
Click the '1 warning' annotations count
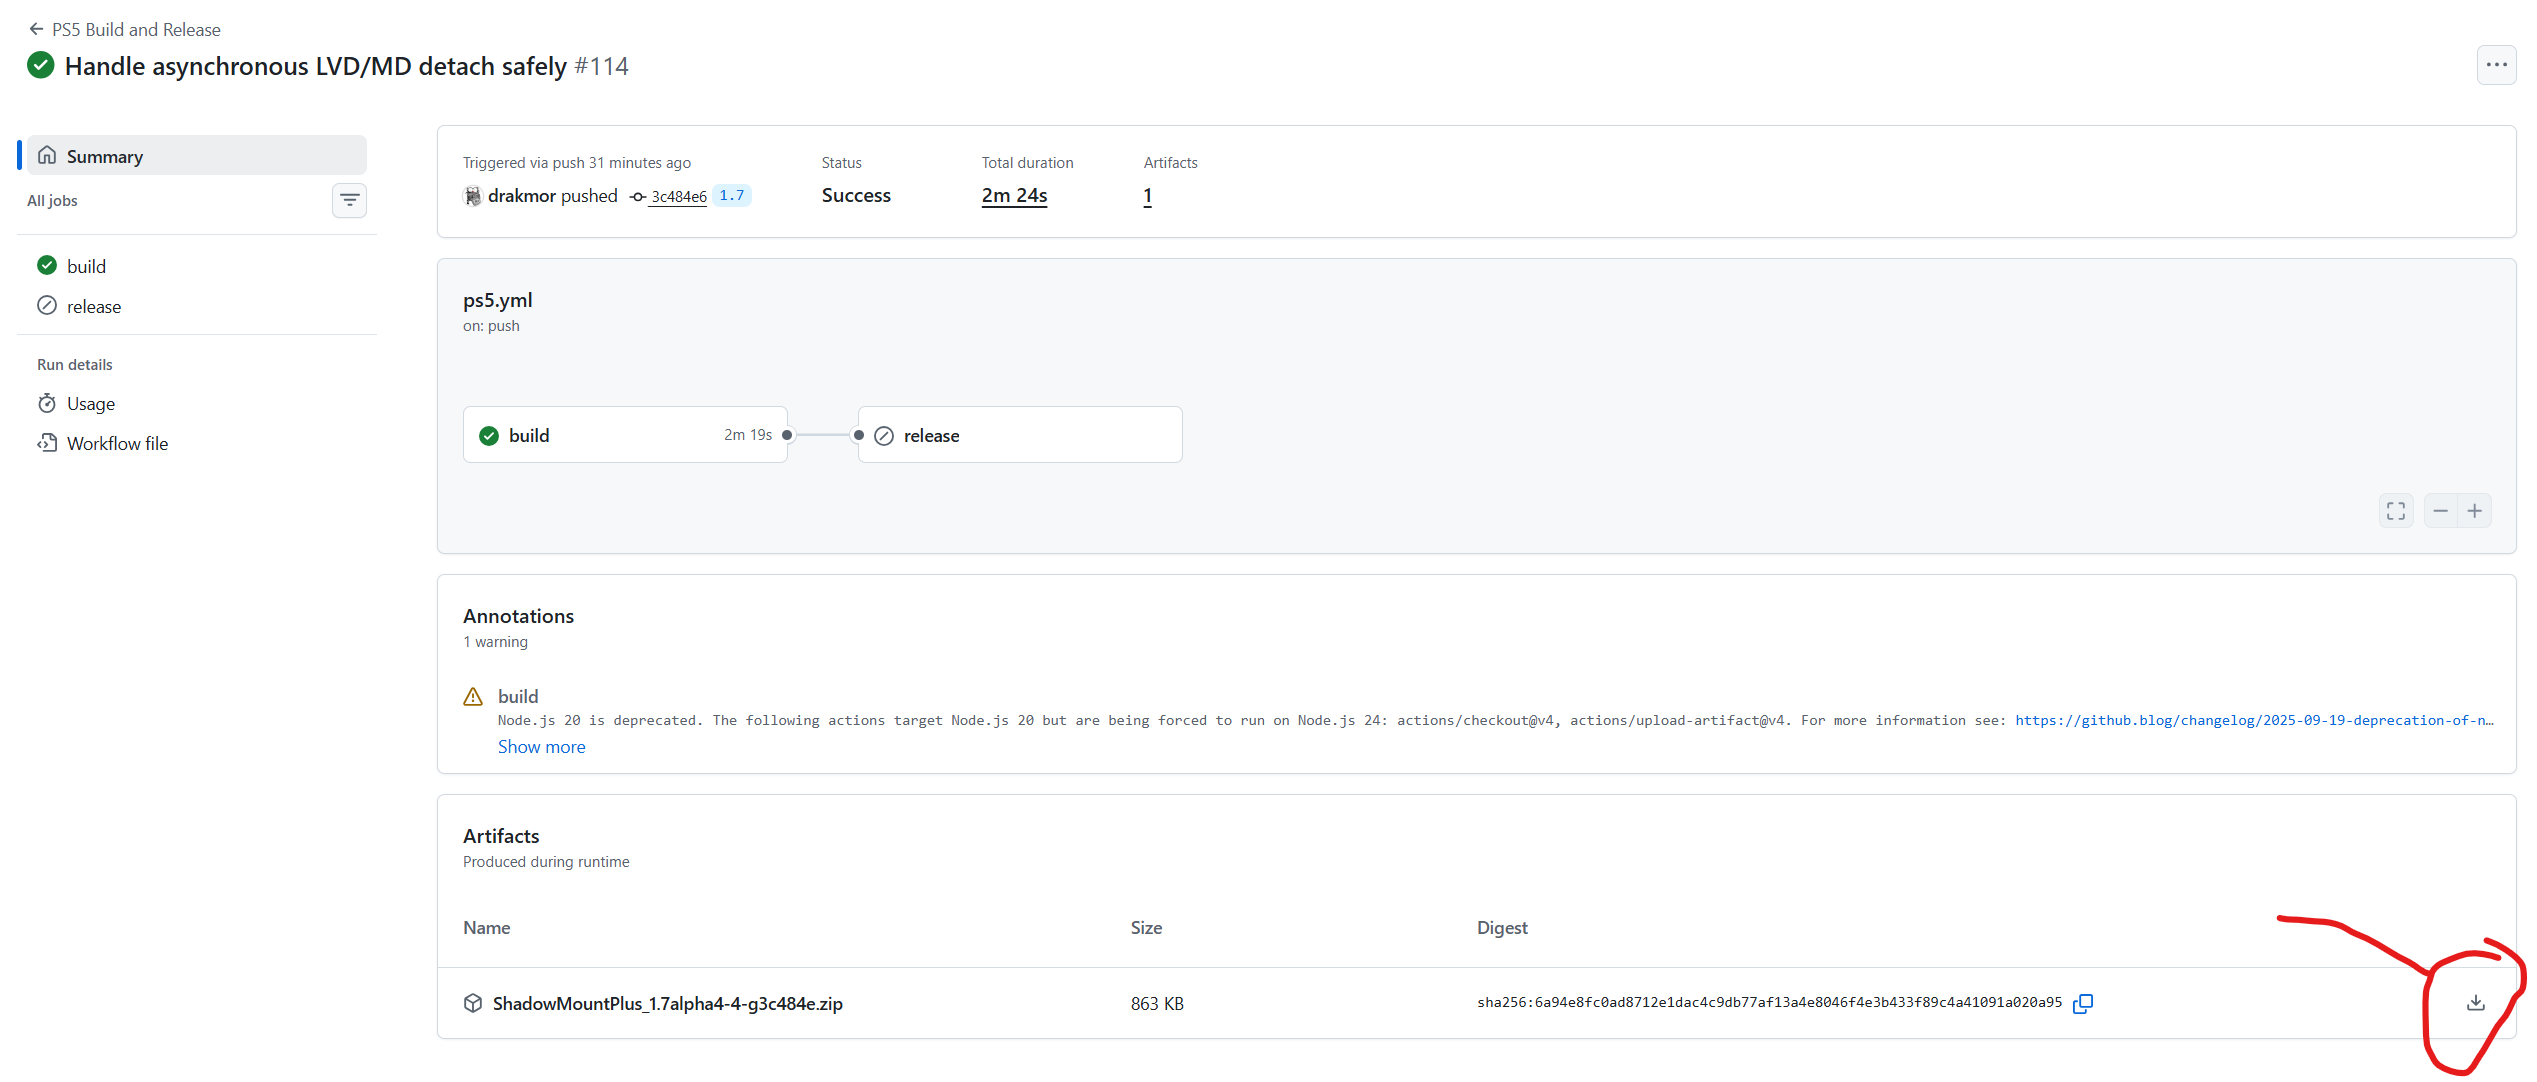tap(496, 642)
